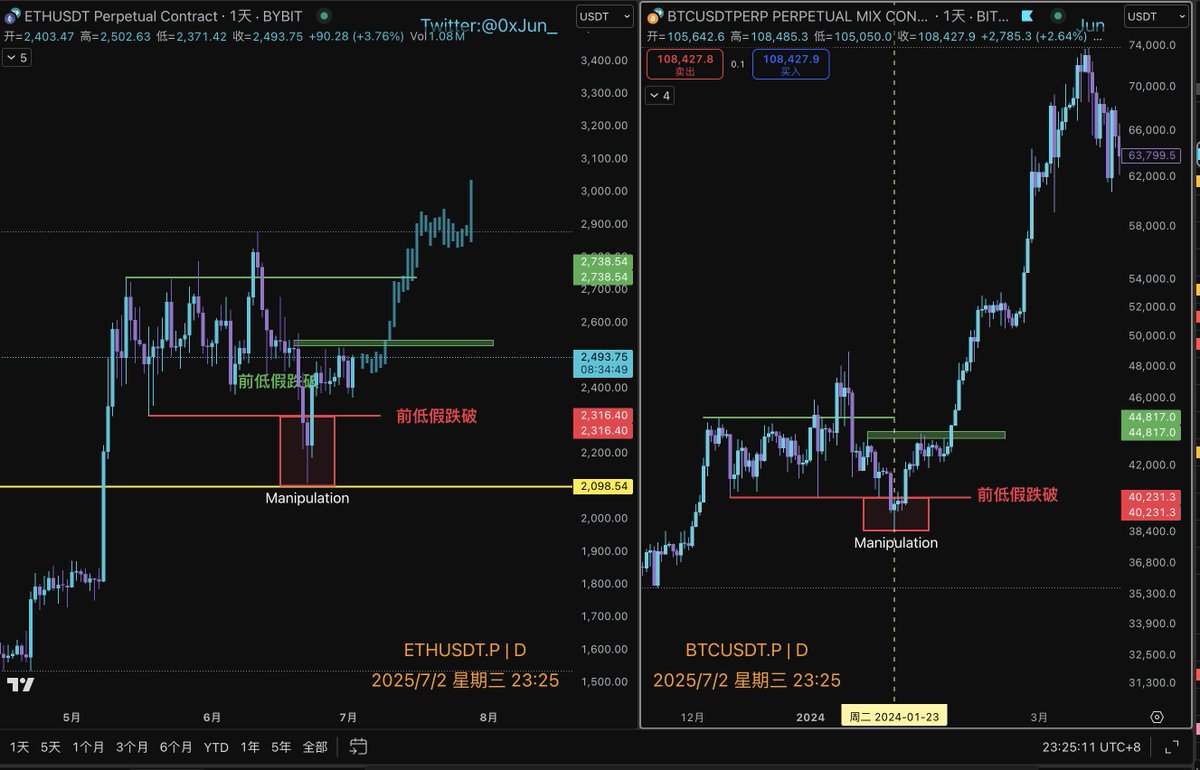The height and width of the screenshot is (770, 1200).
Task: Select the 5天 time range
Action: 50,746
